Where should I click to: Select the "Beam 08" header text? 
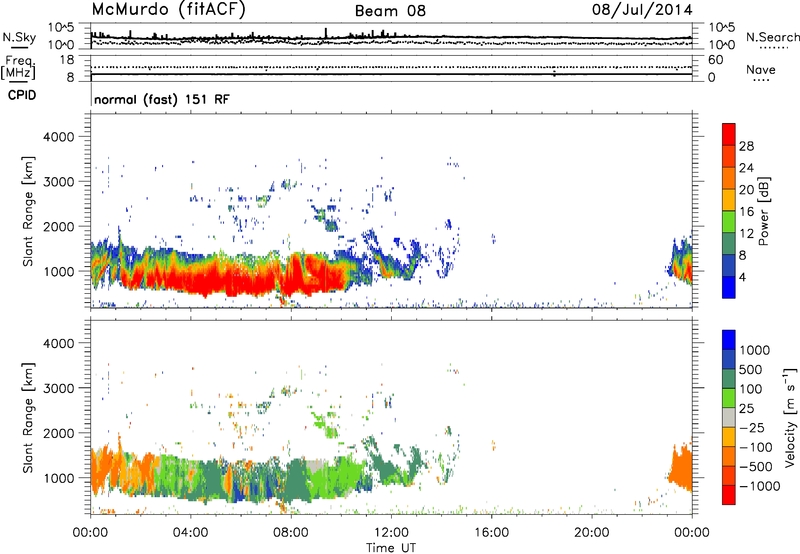390,11
